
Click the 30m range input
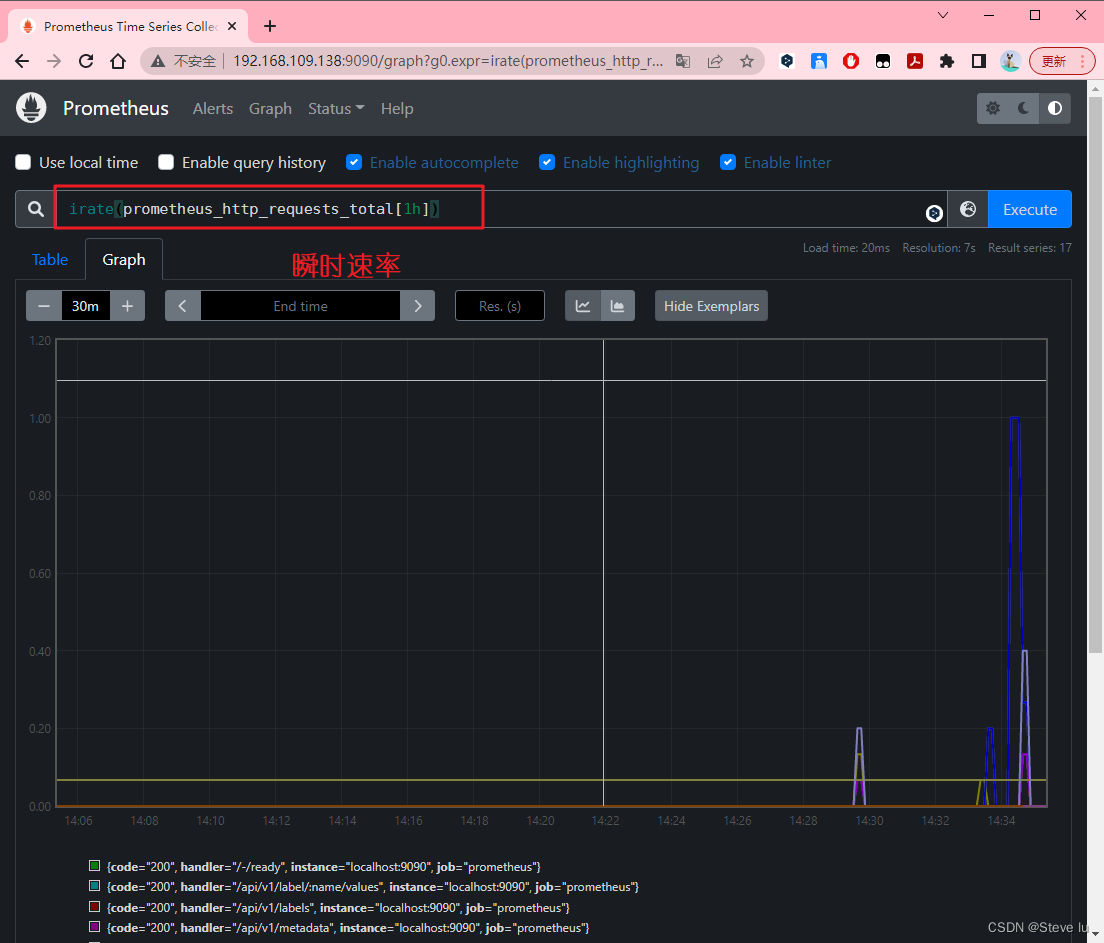click(85, 306)
